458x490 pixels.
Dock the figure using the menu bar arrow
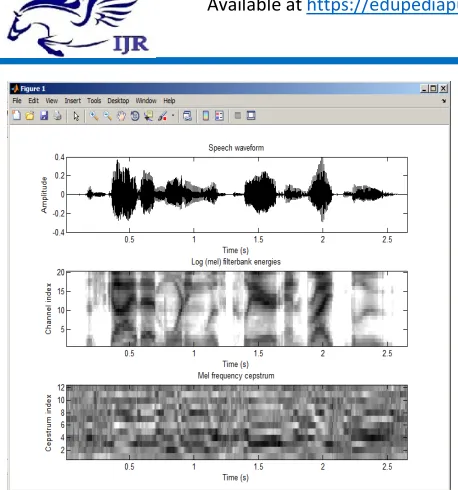tap(444, 101)
